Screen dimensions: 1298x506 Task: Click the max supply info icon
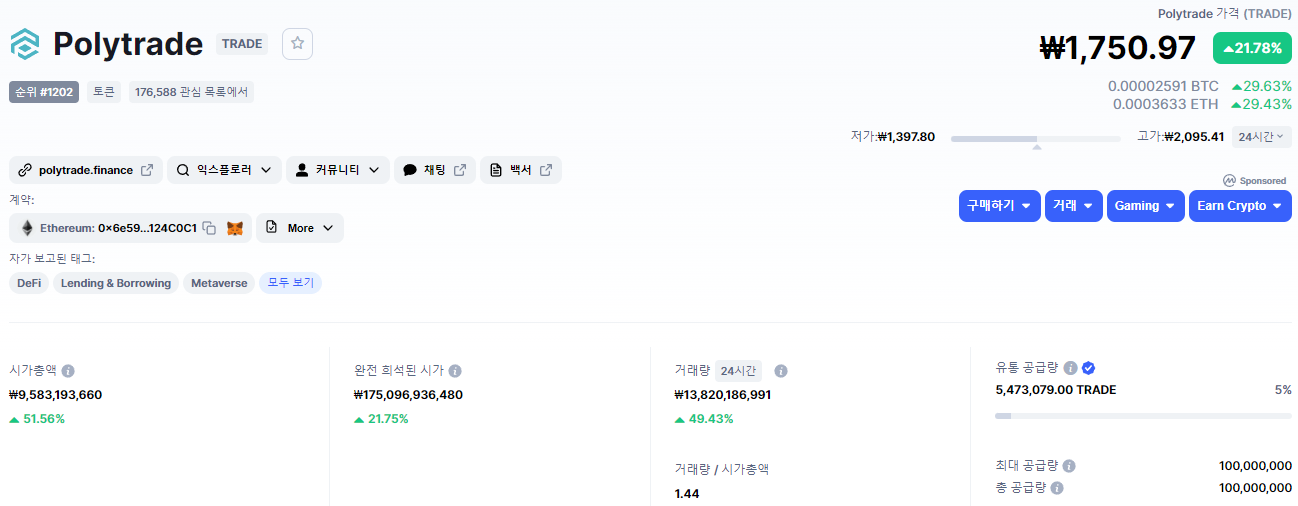pos(1069,466)
